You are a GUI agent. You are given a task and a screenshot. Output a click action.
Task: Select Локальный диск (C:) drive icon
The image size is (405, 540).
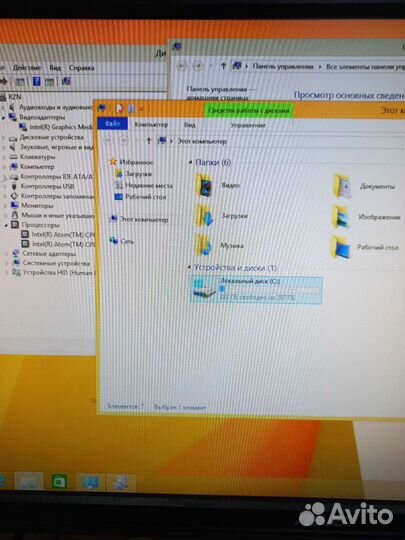(x=204, y=290)
